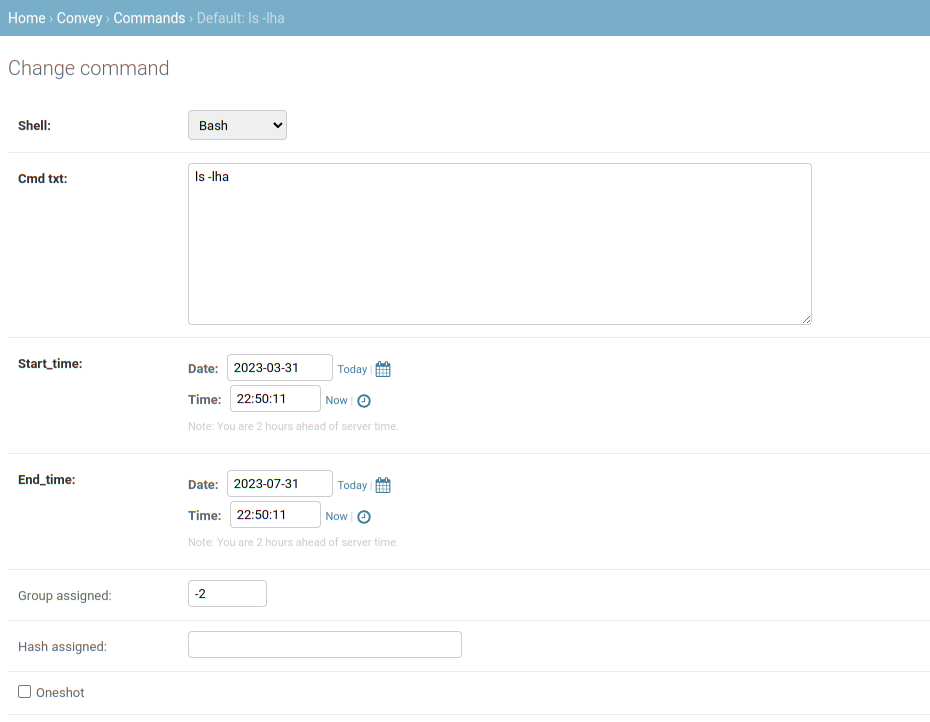Click inside the Group assigned field
The height and width of the screenshot is (722, 930).
pyautogui.click(x=226, y=593)
